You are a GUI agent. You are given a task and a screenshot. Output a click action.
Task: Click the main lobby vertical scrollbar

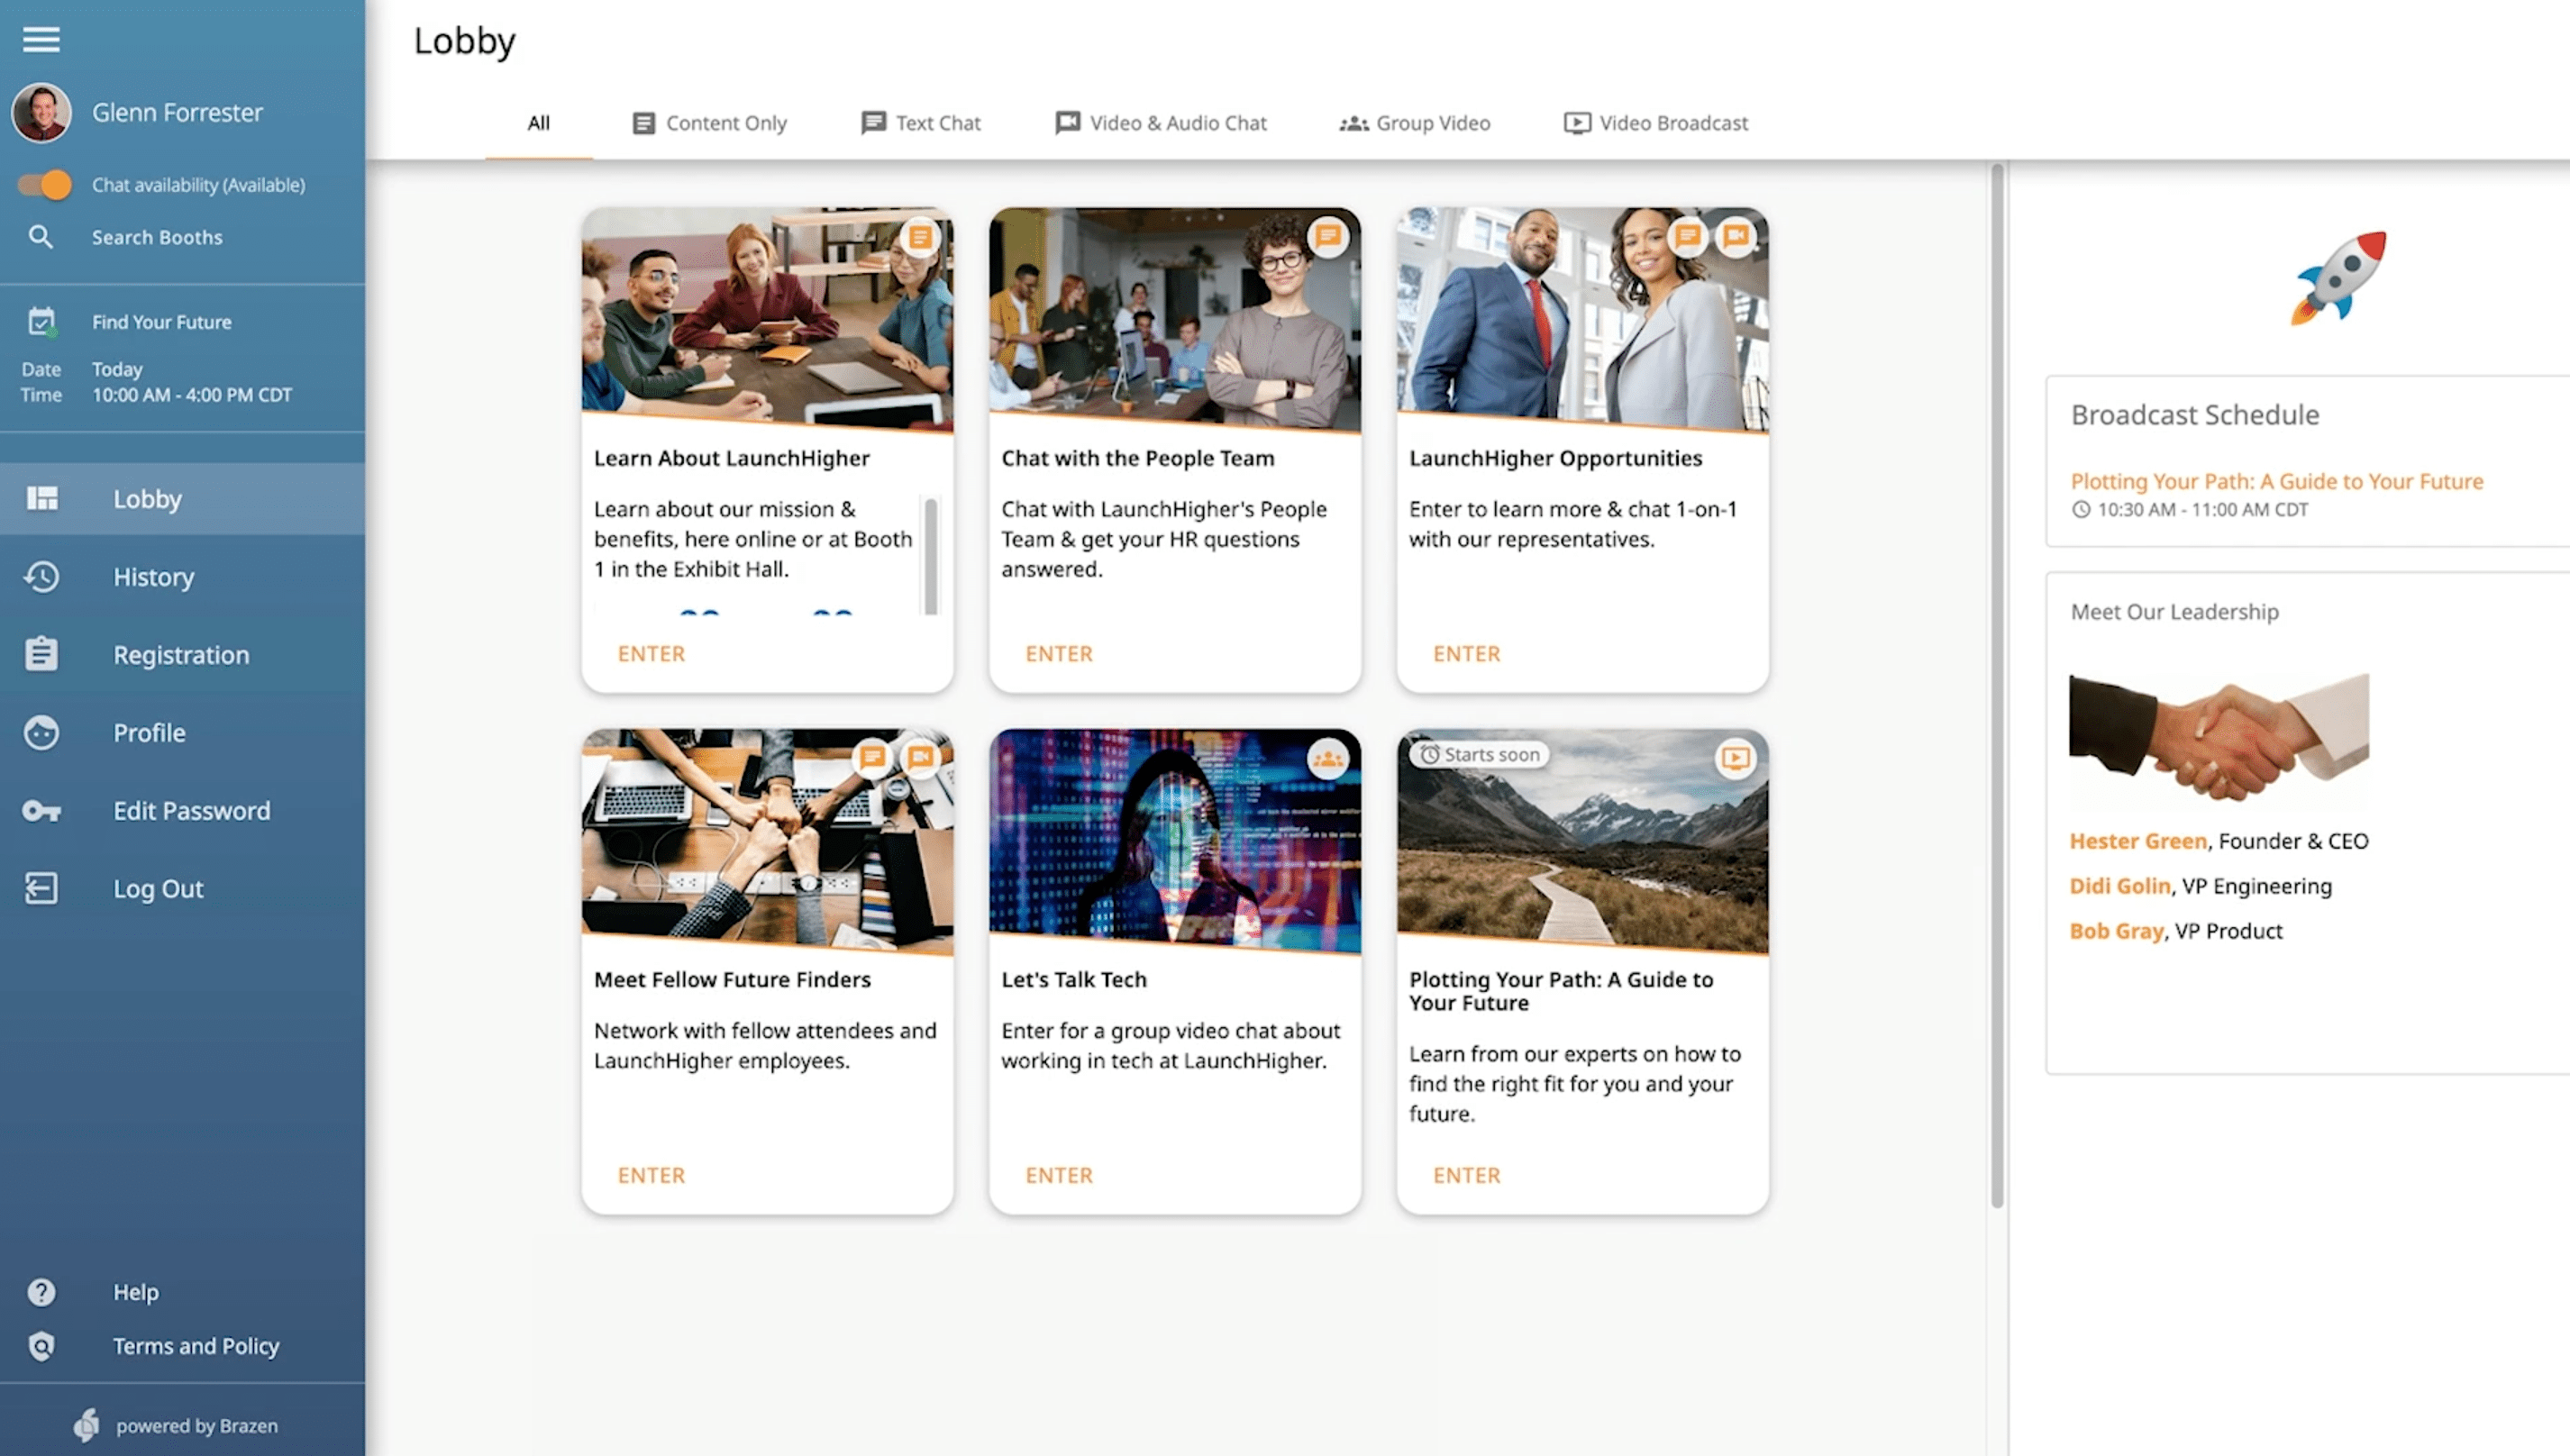[x=1997, y=685]
